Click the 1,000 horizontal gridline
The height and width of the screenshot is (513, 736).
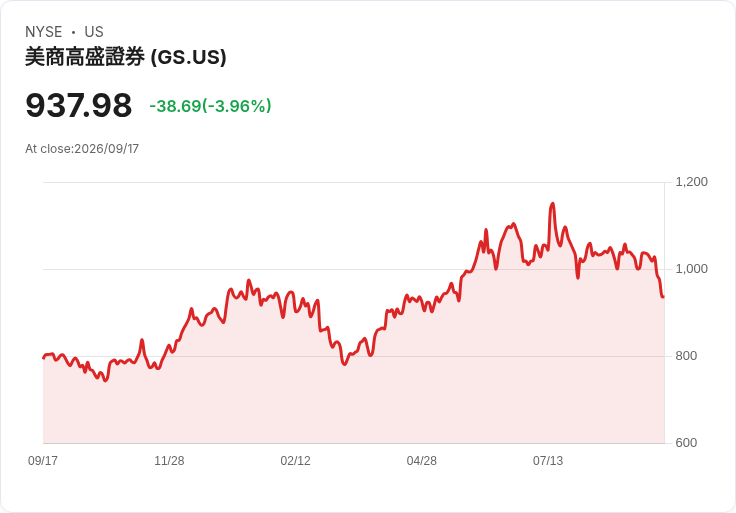pos(354,269)
